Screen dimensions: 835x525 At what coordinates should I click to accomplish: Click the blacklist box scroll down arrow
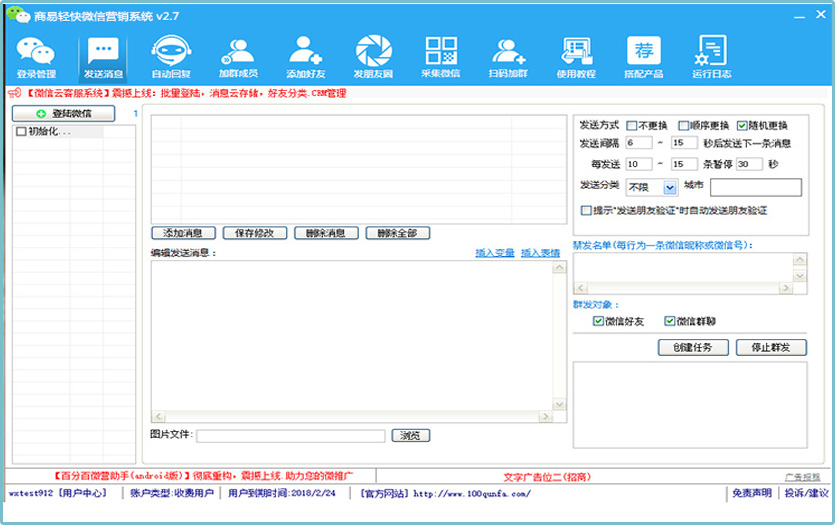(x=800, y=276)
